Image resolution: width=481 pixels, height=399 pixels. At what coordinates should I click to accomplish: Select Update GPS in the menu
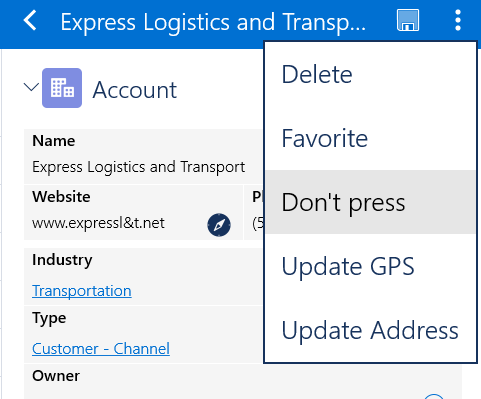click(x=370, y=266)
